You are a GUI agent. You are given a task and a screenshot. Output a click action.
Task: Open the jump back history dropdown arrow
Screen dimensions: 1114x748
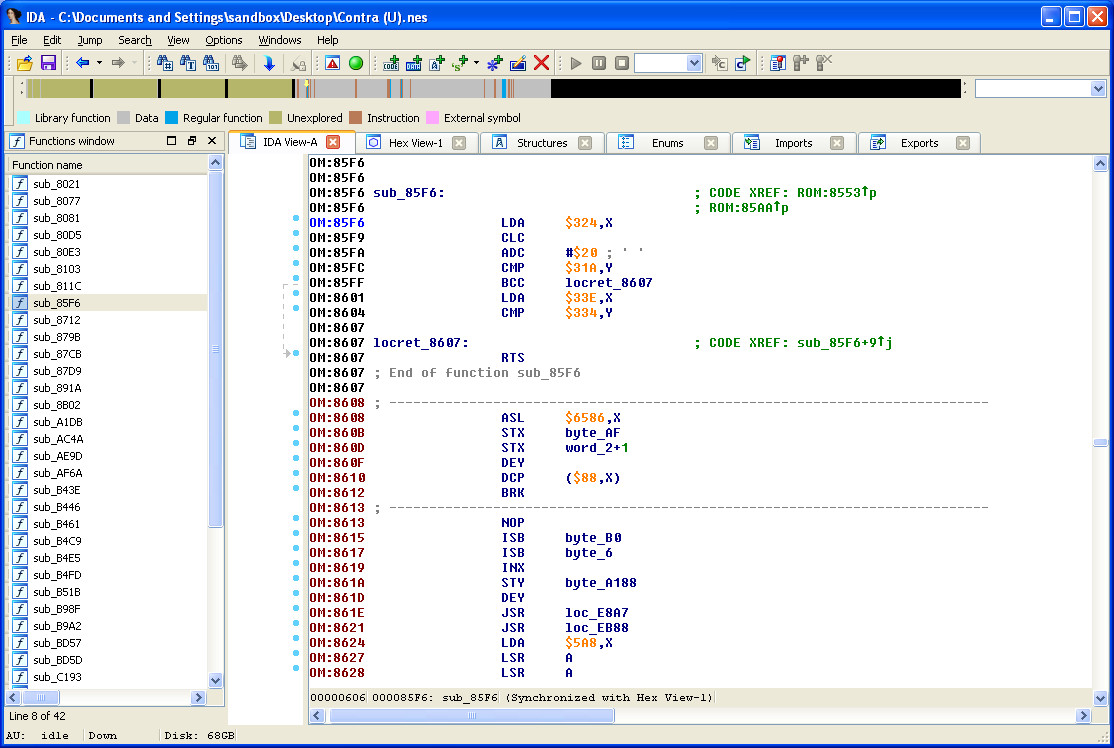tap(98, 63)
